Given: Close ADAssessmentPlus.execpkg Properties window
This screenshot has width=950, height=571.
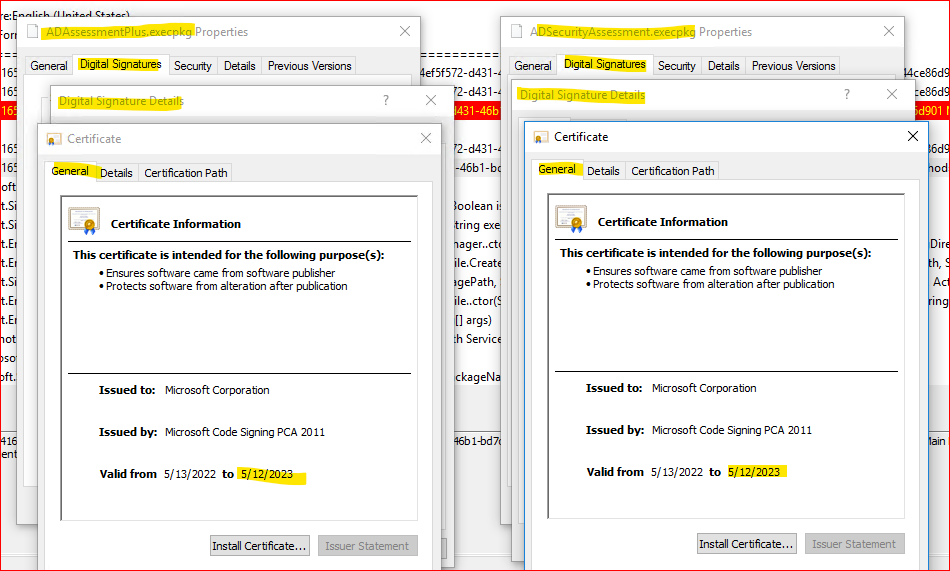Looking at the screenshot, I should (x=405, y=31).
